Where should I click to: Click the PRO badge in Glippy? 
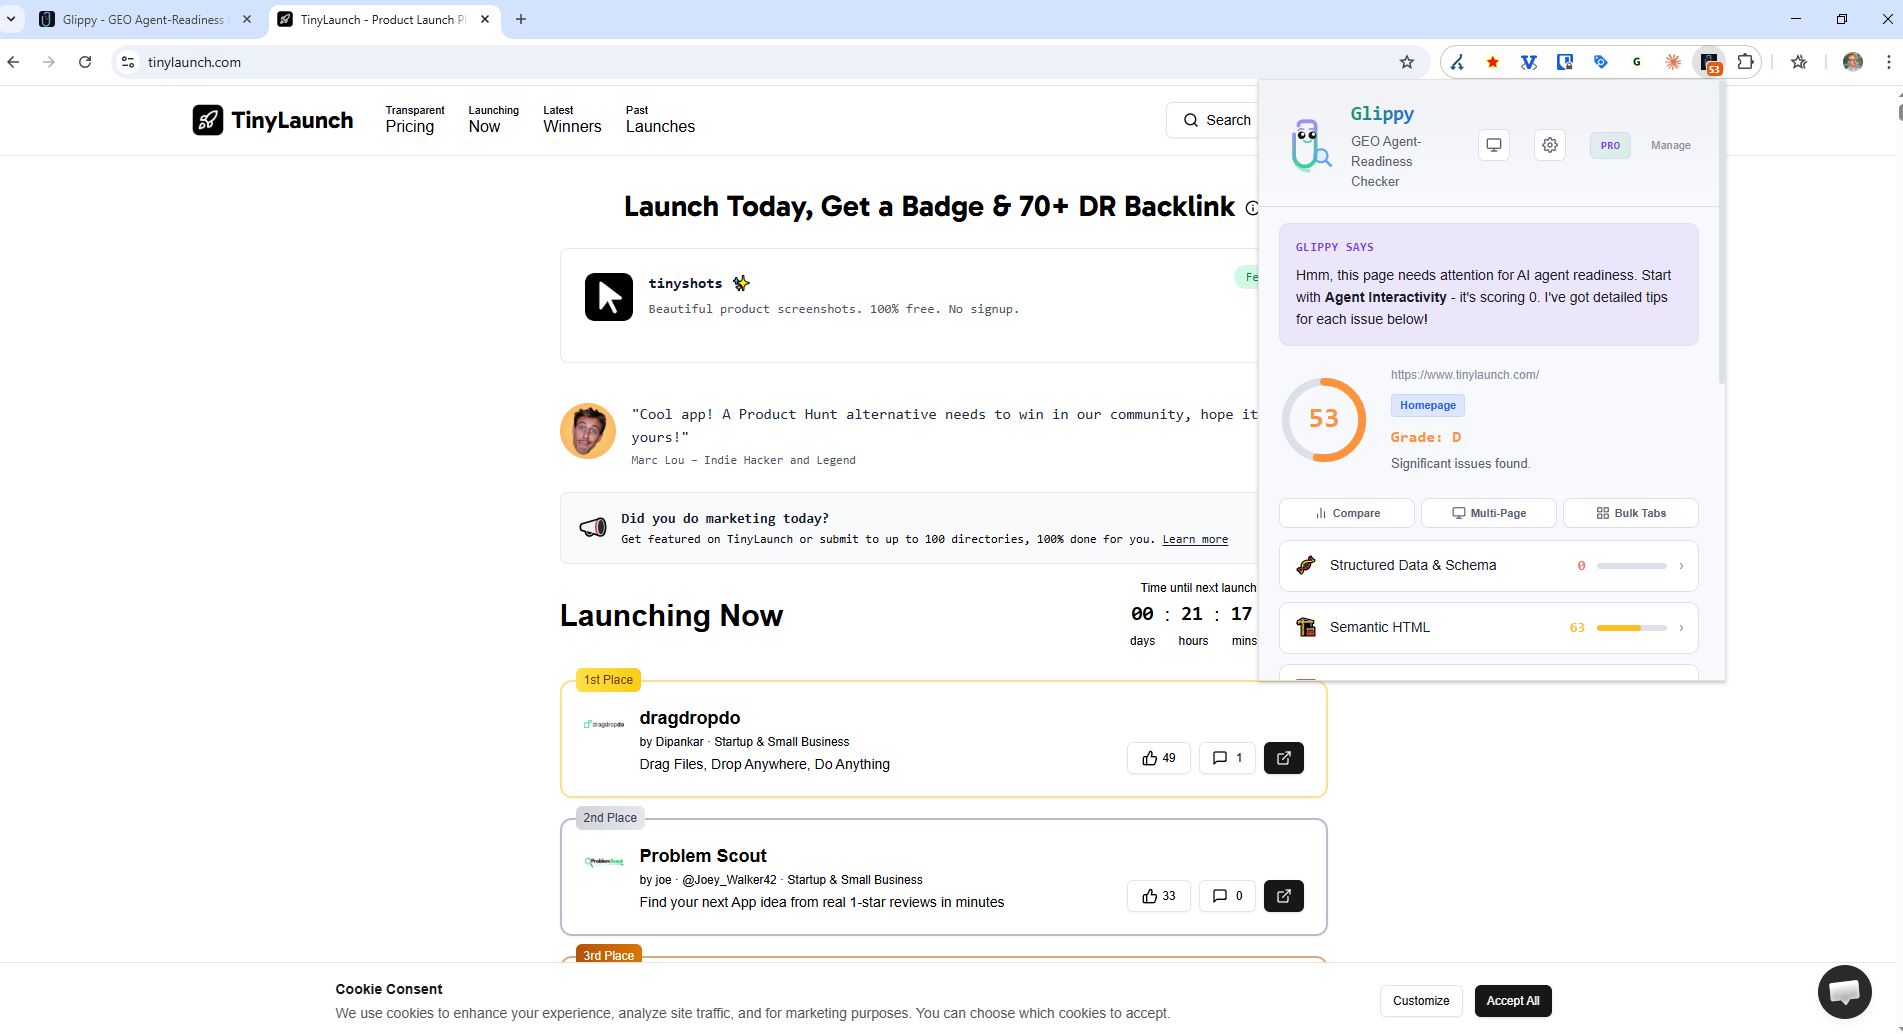pos(1609,145)
